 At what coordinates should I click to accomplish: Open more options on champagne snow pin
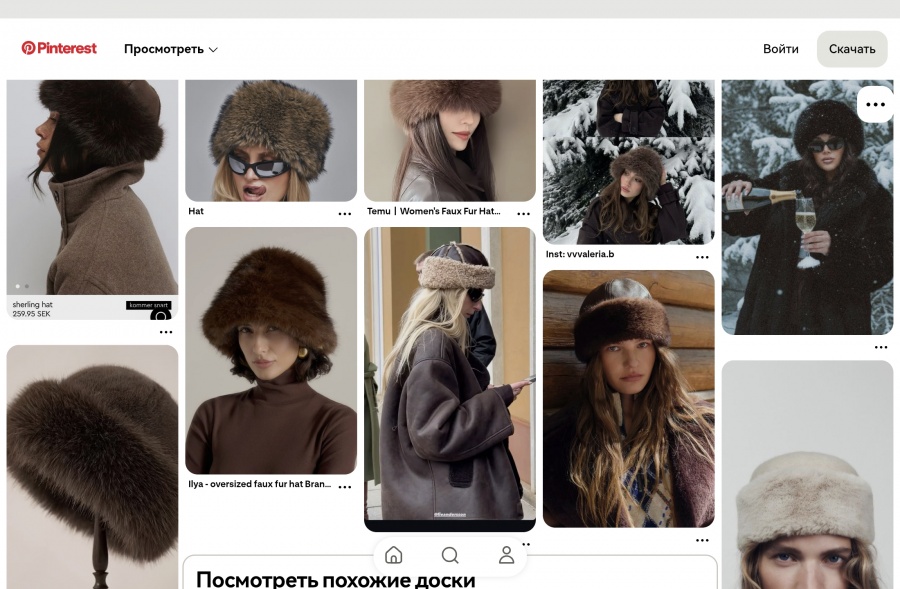point(875,105)
